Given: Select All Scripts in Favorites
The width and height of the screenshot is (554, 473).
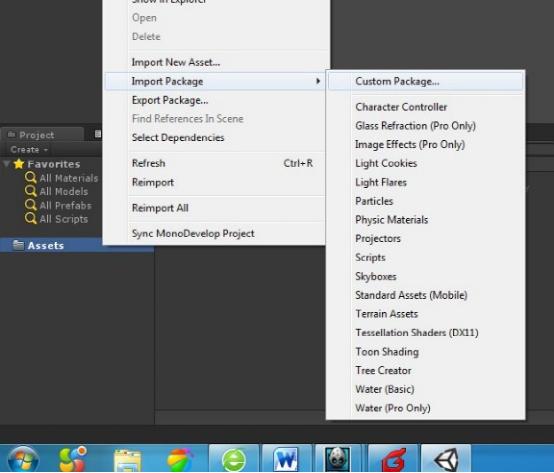Looking at the screenshot, I should point(64,219).
